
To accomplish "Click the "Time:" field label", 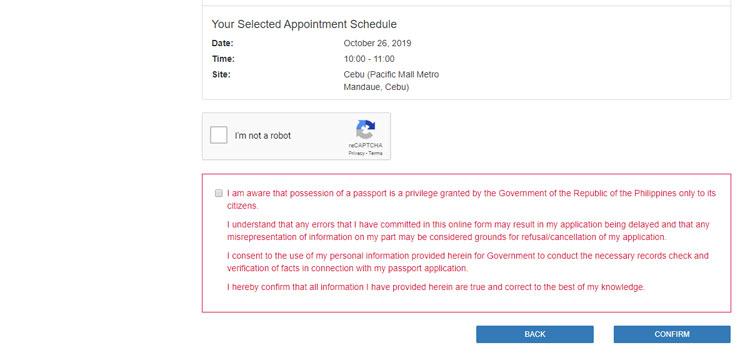I will (x=223, y=59).
